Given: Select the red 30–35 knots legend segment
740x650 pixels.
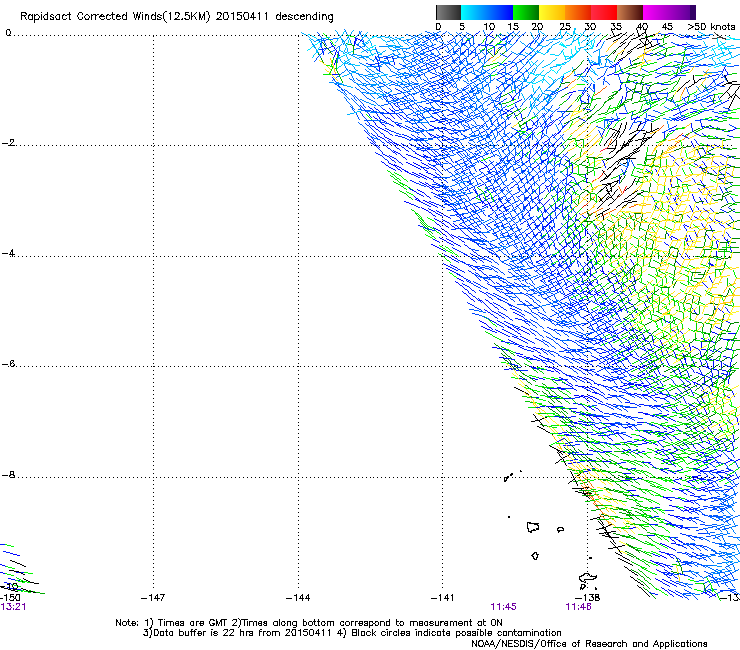Looking at the screenshot, I should tap(604, 12).
